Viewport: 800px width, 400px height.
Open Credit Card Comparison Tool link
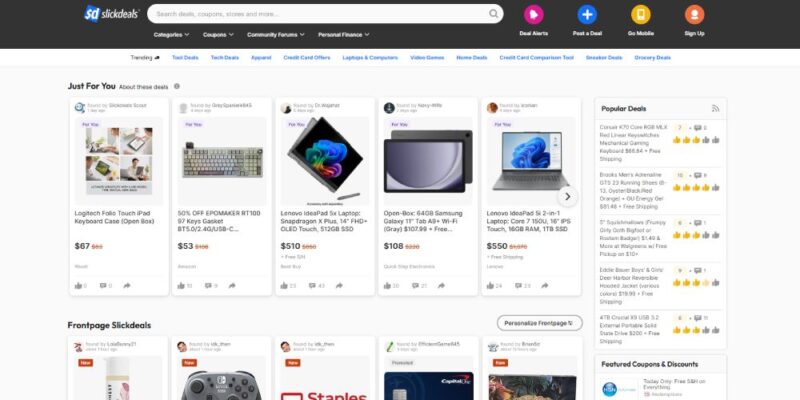click(537, 58)
